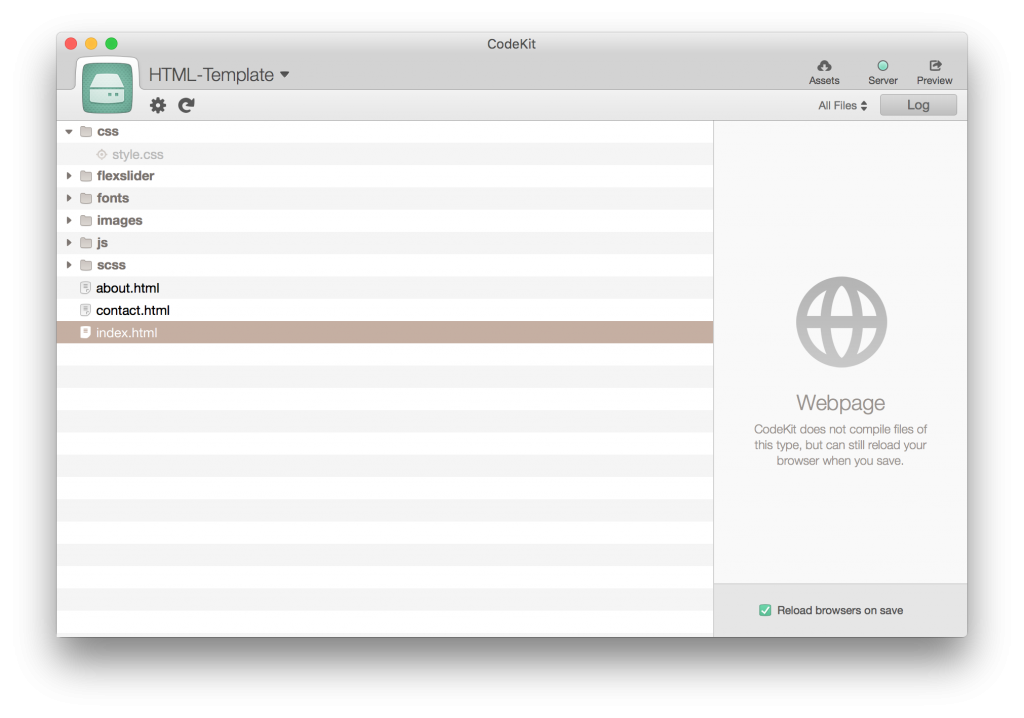Uncheck Reload browsers on save

click(765, 610)
